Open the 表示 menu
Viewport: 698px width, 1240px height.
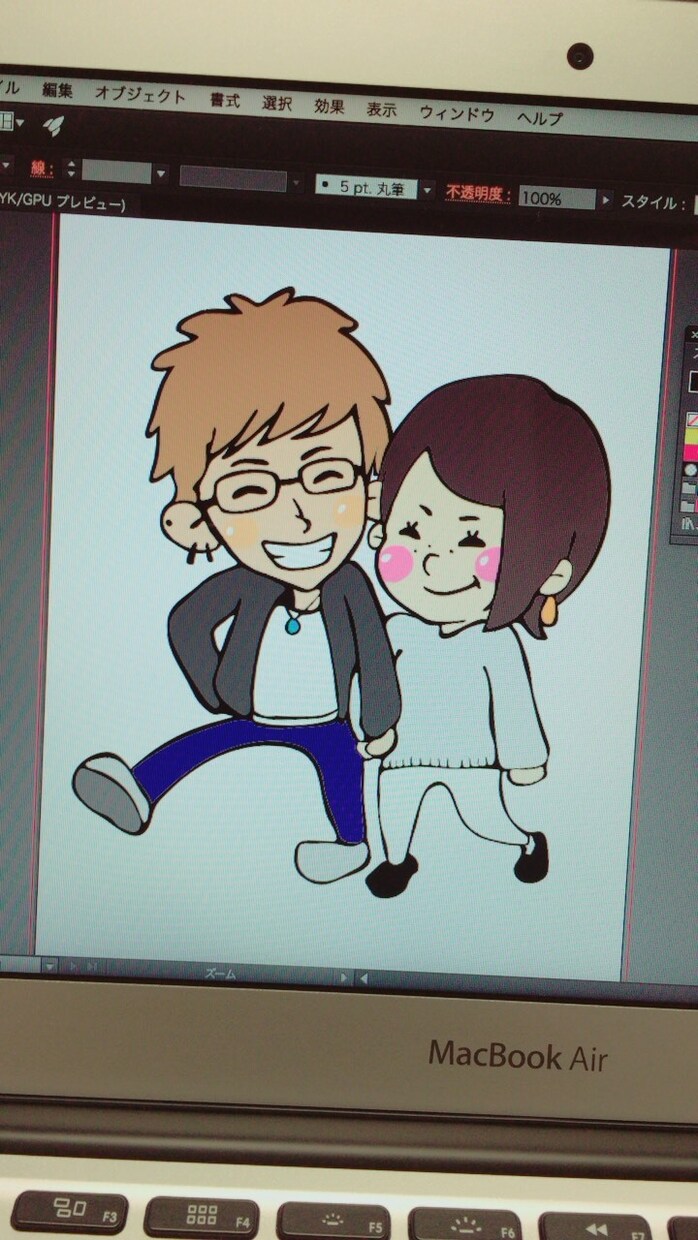[381, 109]
